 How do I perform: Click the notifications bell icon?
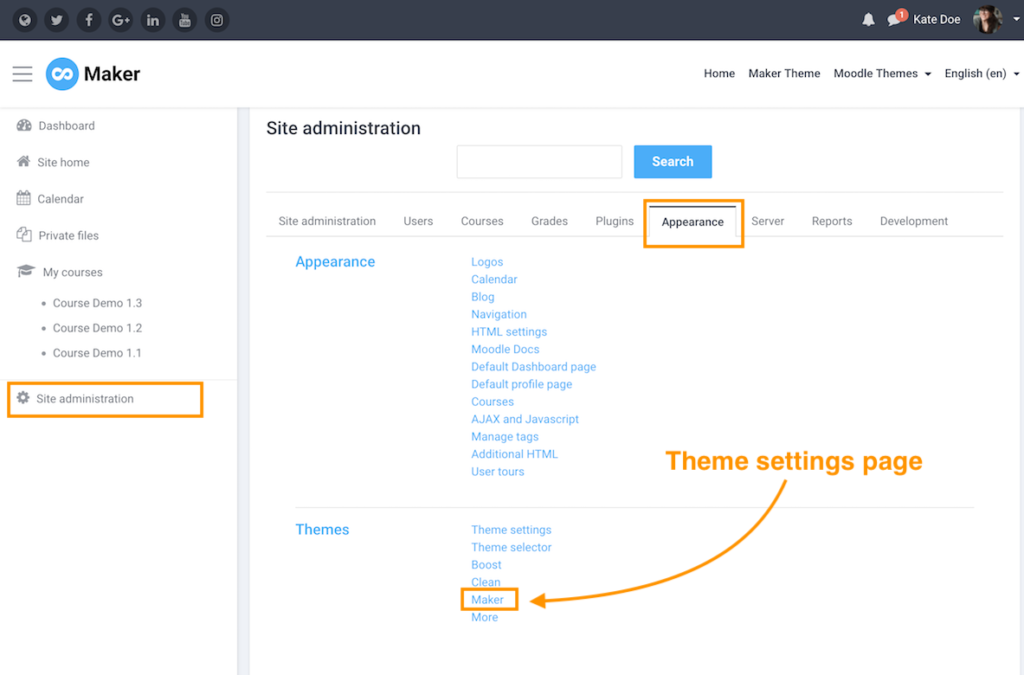[868, 18]
